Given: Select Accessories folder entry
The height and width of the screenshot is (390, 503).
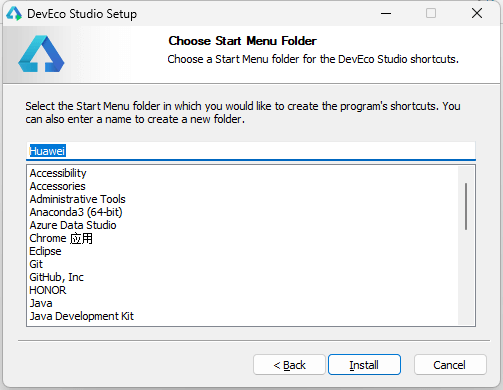Looking at the screenshot, I should 58,186.
